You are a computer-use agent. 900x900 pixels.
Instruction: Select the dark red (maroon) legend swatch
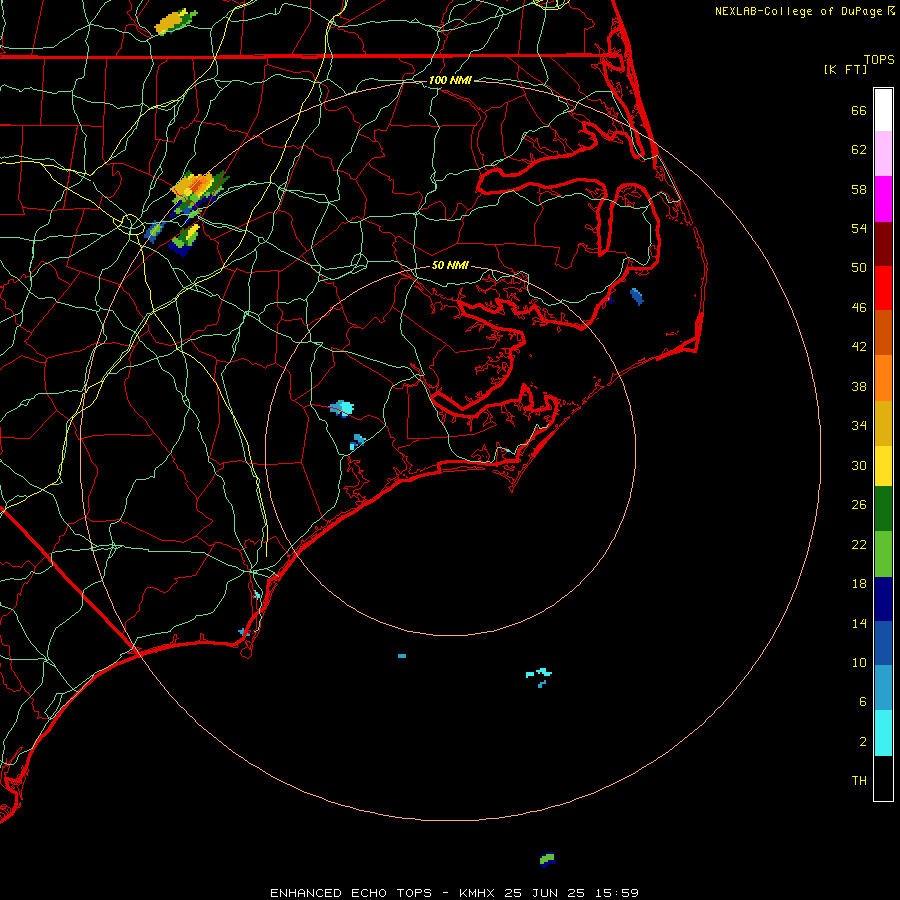(x=883, y=244)
